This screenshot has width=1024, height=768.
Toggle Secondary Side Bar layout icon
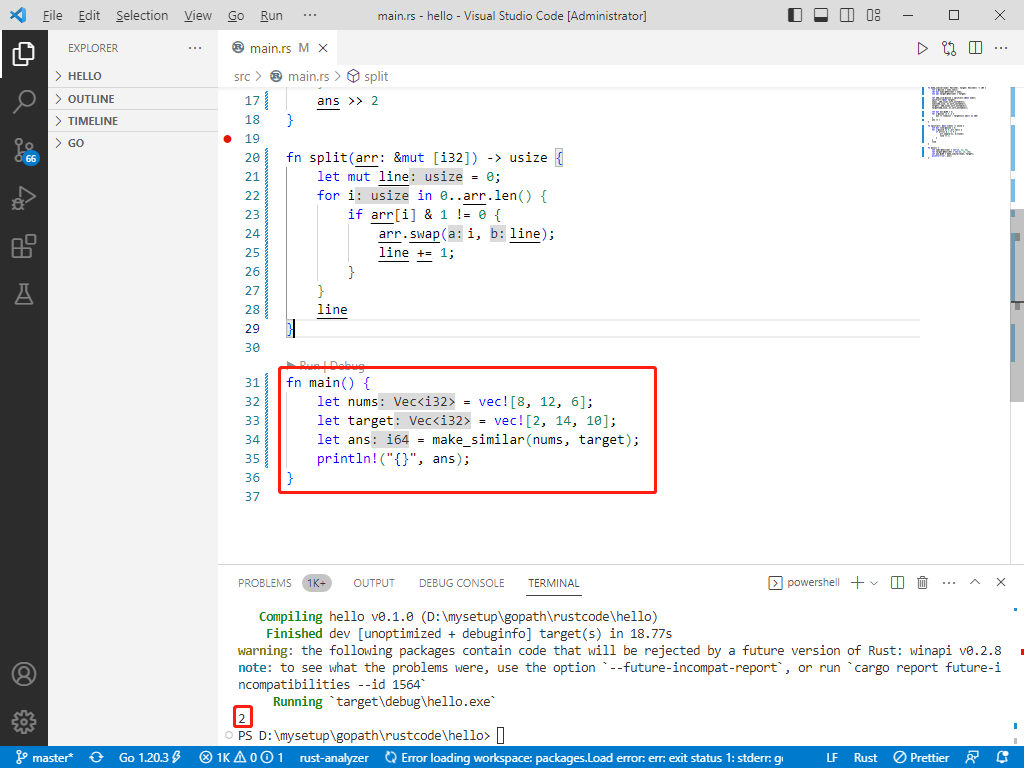pos(847,15)
